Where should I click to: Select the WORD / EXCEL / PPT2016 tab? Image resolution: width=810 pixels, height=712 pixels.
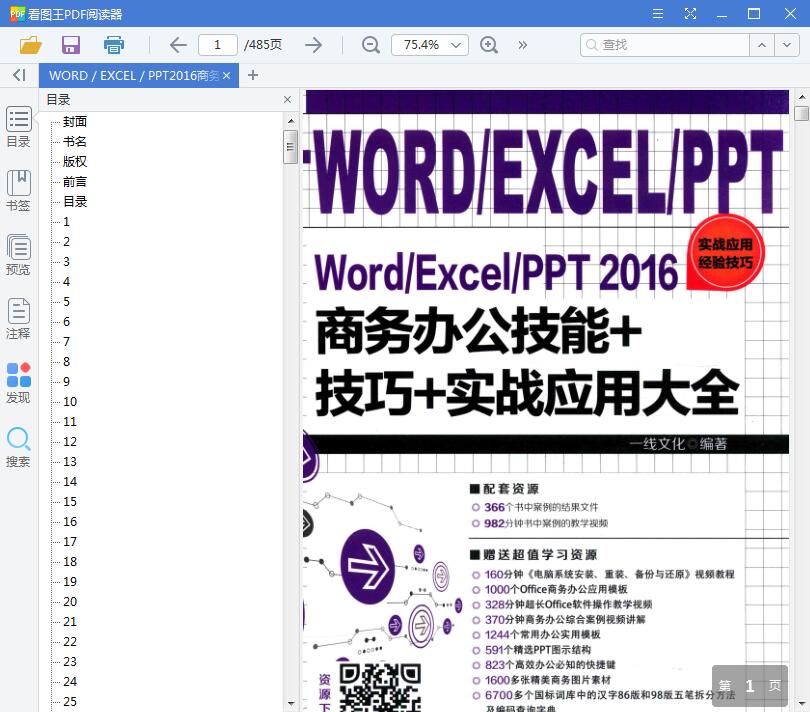(x=134, y=75)
